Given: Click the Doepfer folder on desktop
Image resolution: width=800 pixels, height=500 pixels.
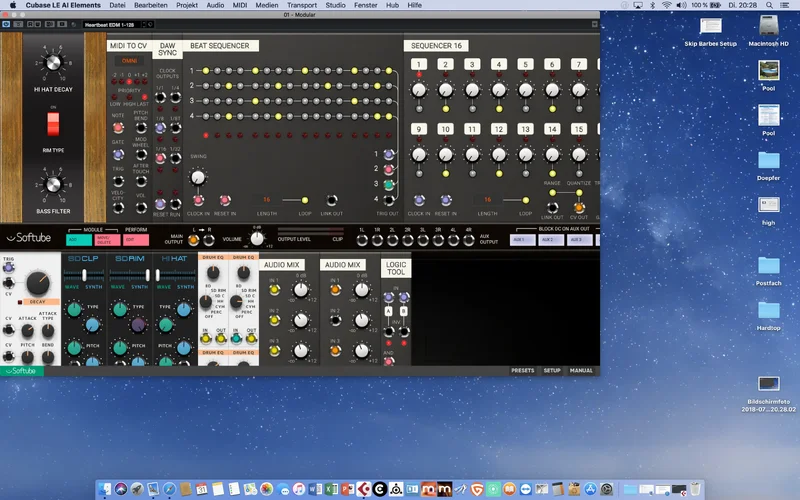Looking at the screenshot, I should tap(768, 161).
